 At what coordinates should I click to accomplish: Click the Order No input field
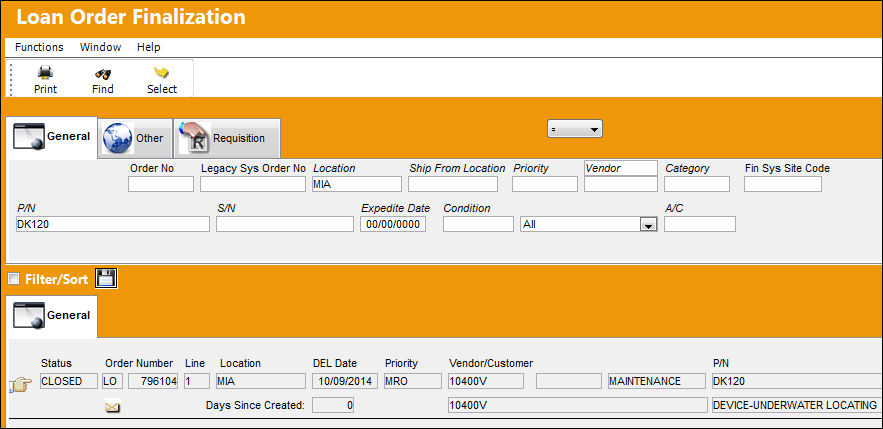coord(160,184)
